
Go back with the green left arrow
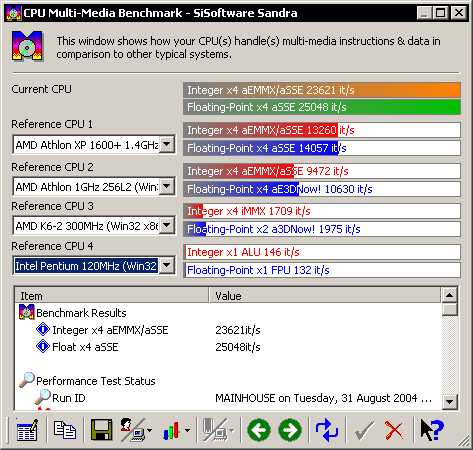(x=259, y=430)
